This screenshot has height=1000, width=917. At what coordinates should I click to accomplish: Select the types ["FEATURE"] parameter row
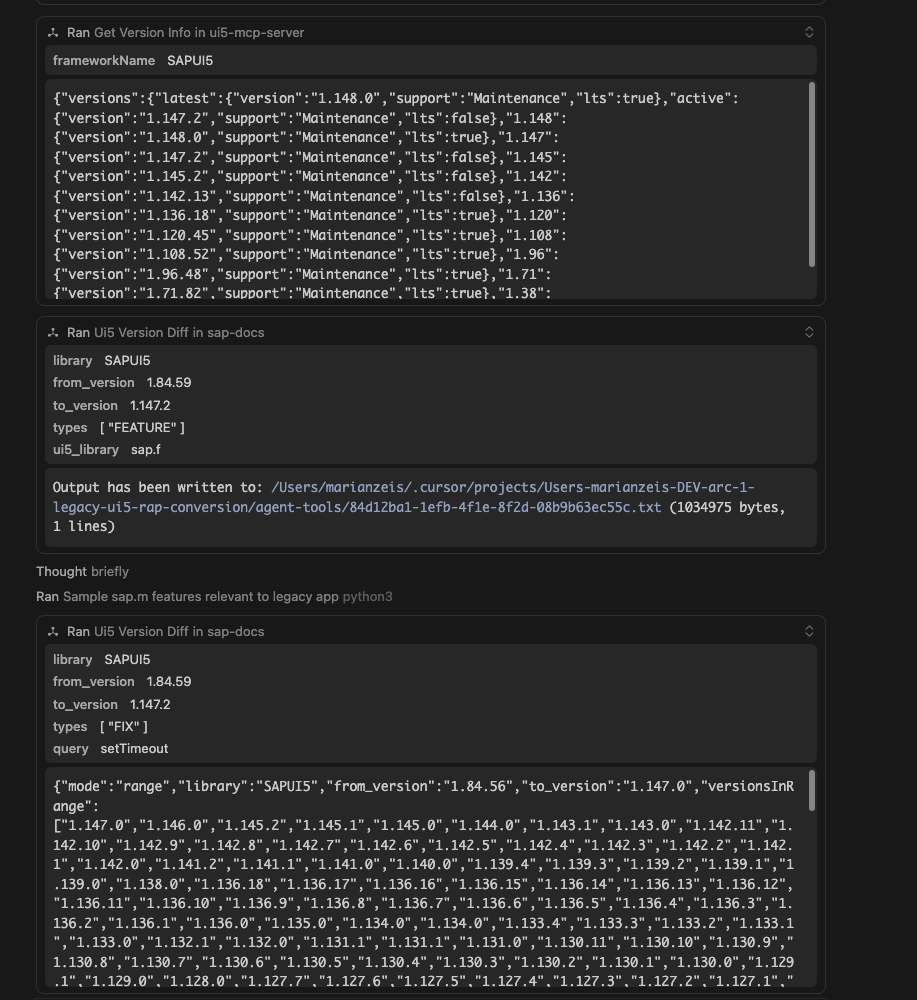(119, 427)
